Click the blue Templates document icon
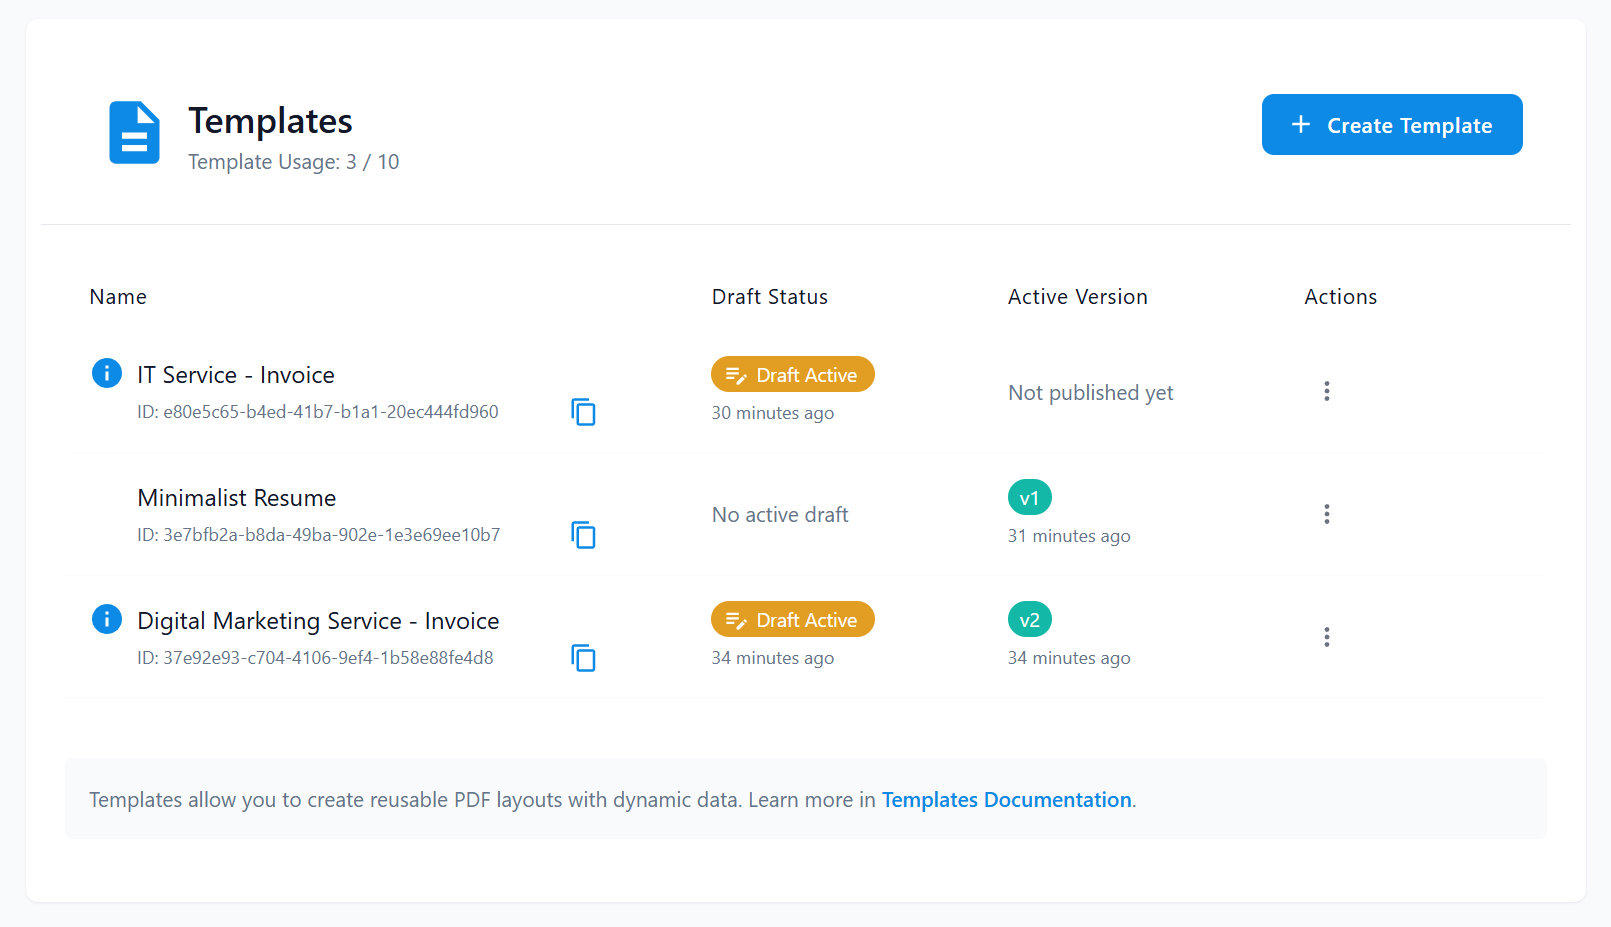 pos(133,132)
